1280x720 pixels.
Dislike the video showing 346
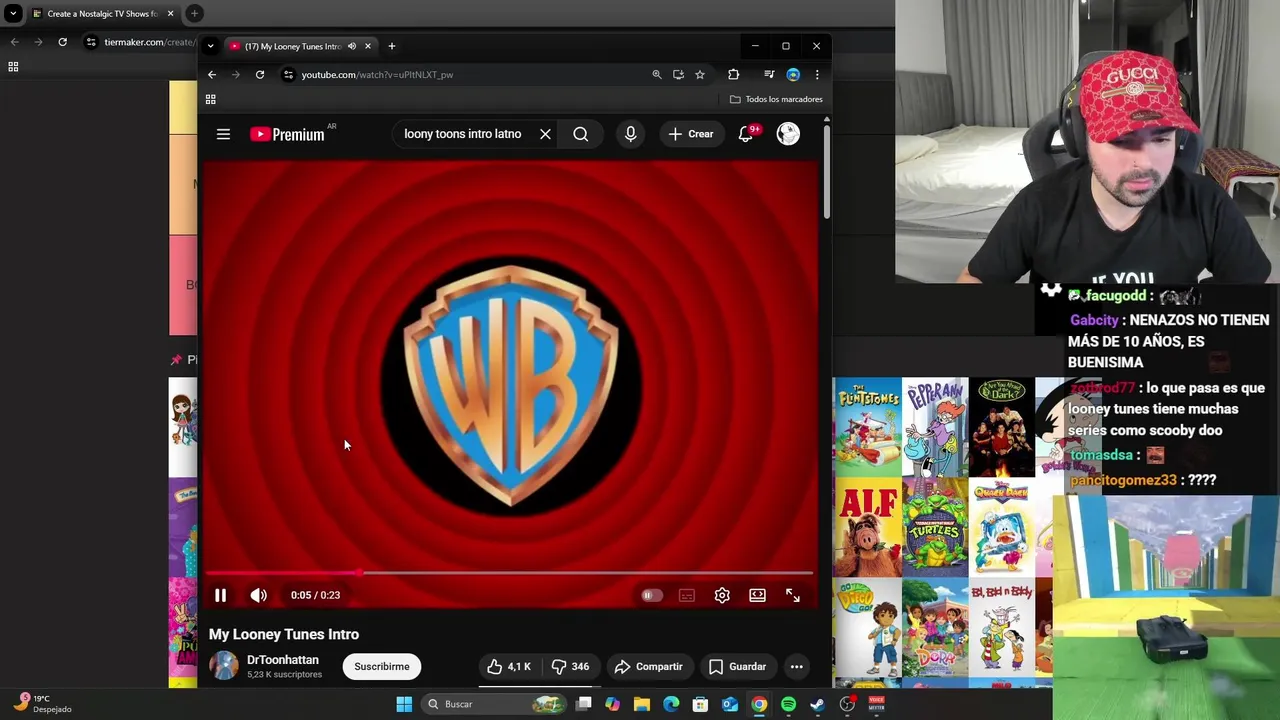(570, 666)
